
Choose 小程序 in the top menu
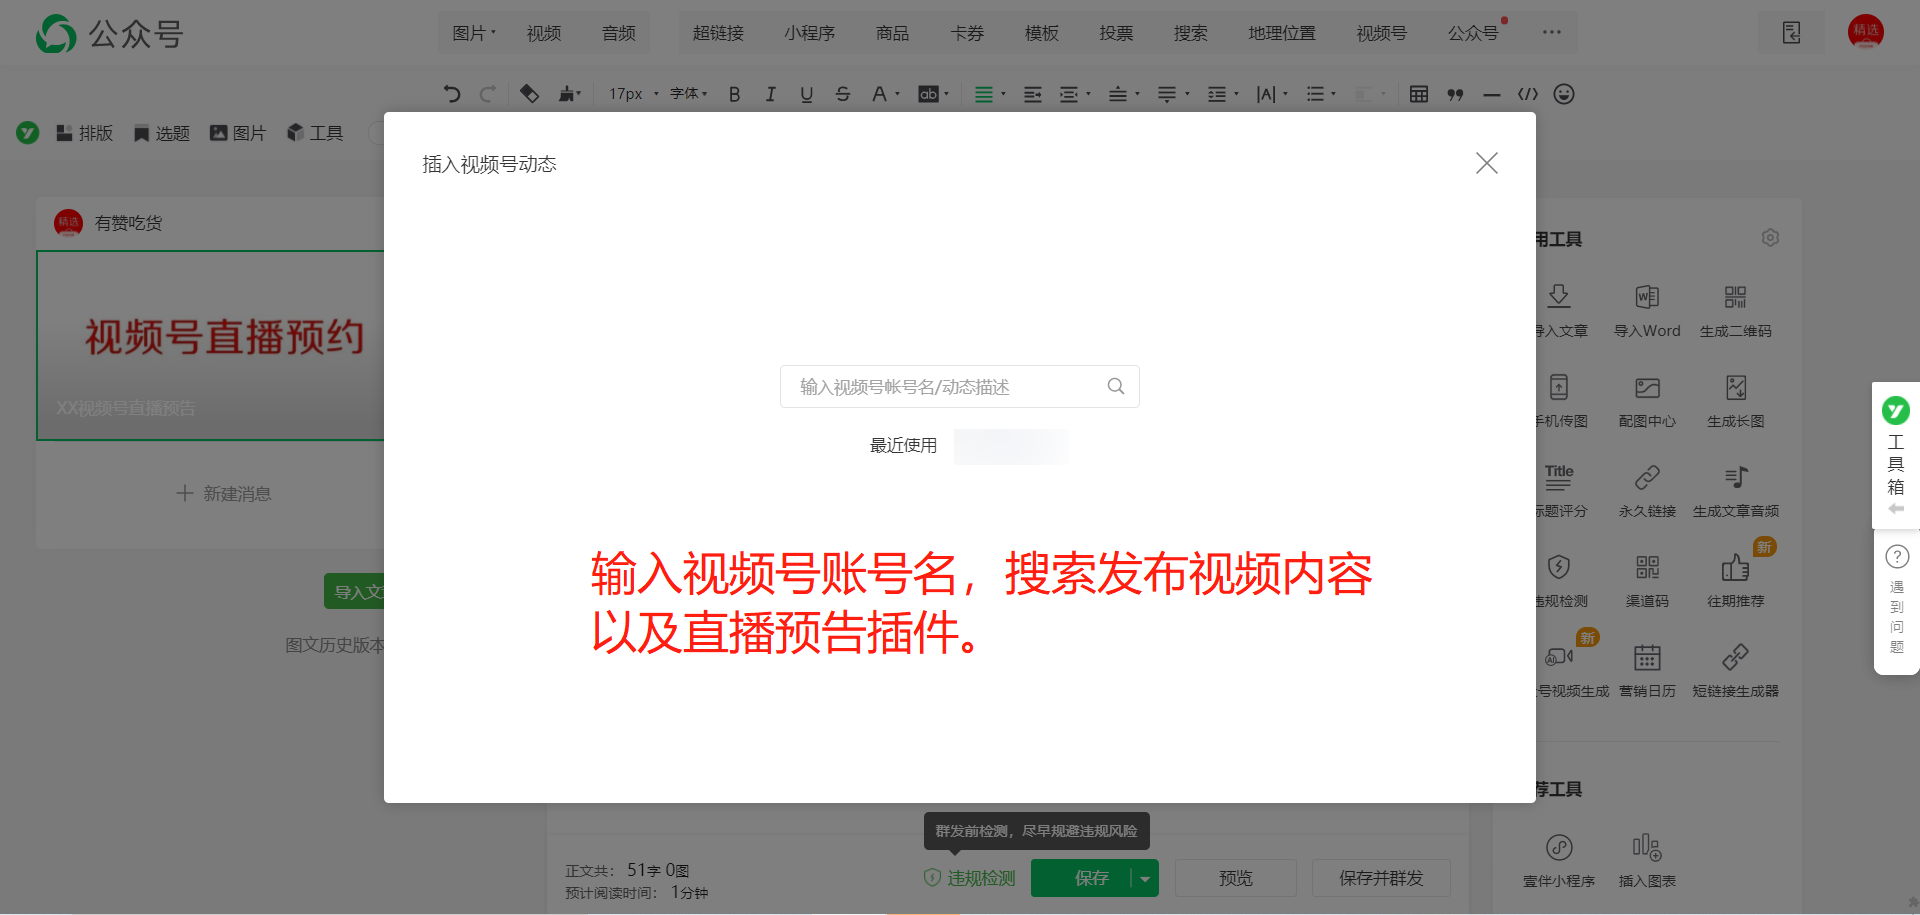[809, 33]
